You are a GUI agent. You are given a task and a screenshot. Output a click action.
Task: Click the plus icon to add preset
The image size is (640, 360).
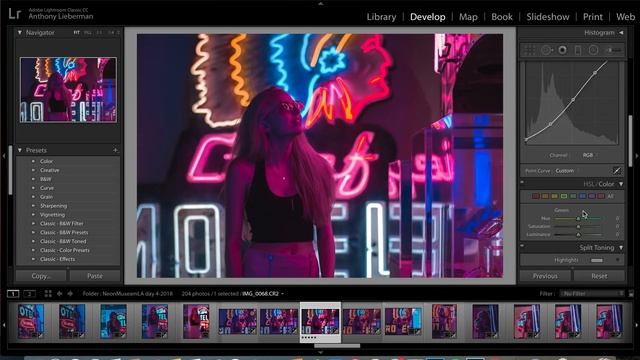115,150
